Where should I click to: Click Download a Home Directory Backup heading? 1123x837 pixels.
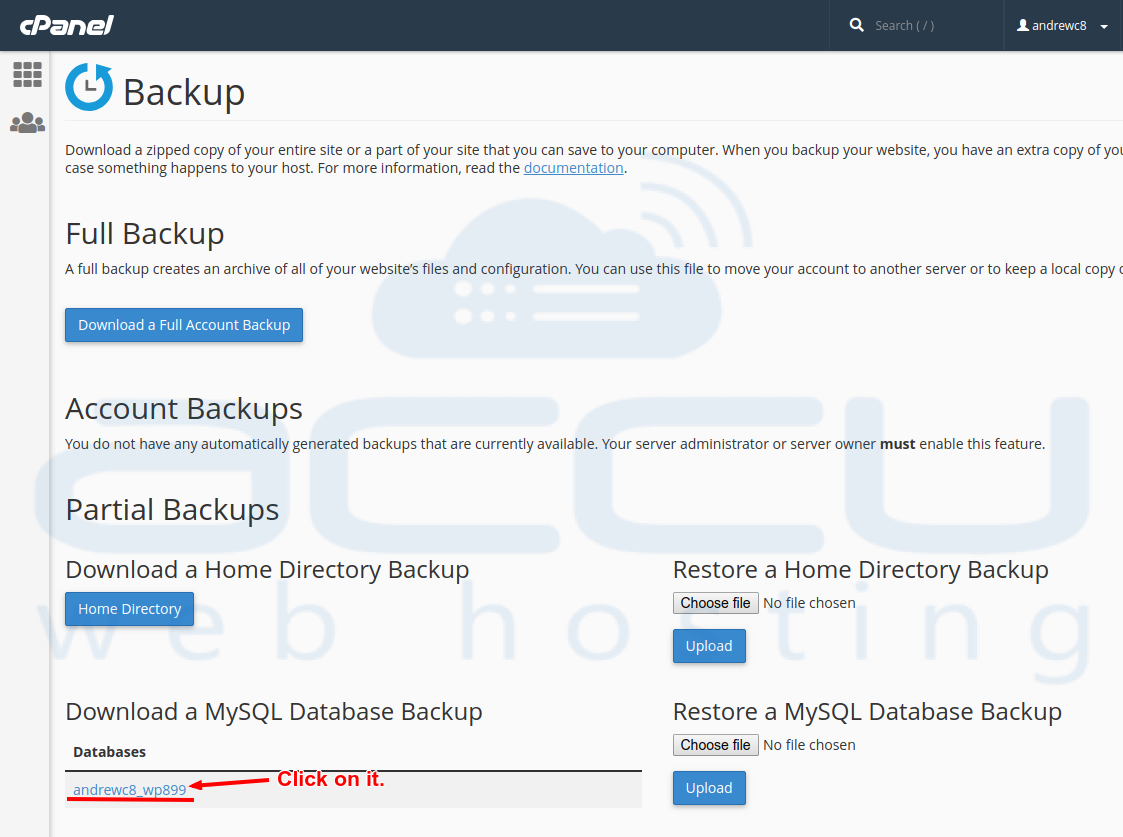coord(267,570)
